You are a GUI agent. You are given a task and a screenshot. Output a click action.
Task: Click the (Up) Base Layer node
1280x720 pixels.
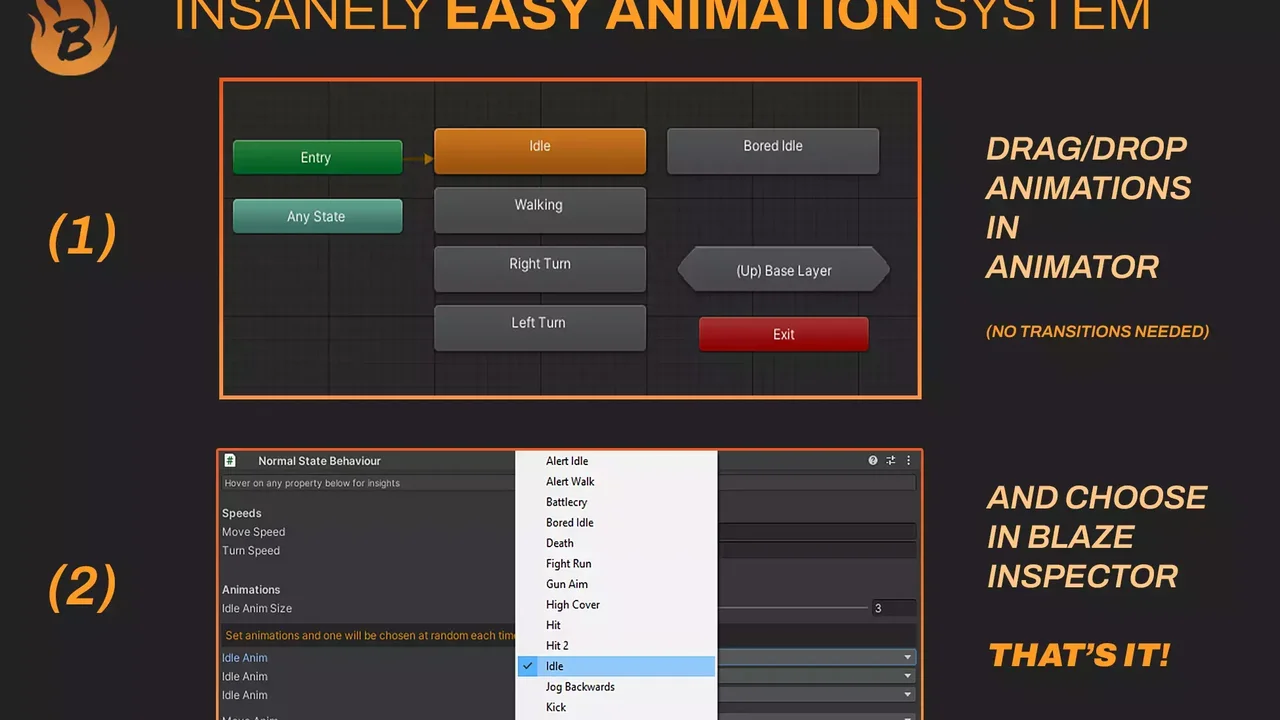[784, 270]
